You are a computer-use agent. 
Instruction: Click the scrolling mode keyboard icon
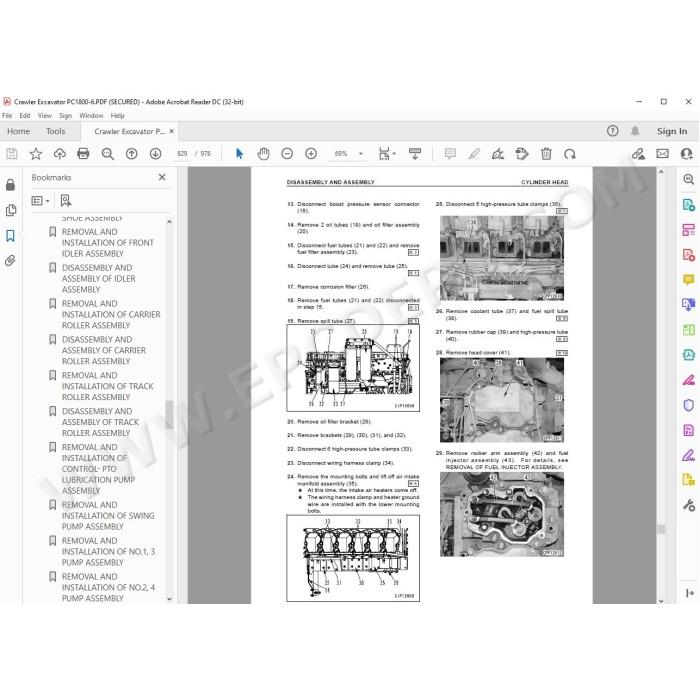tap(415, 154)
